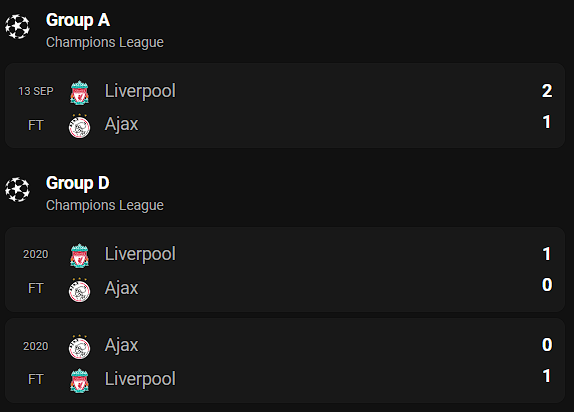Click the 13 SEP match date
Viewport: 574px width, 412px height.
(x=36, y=91)
